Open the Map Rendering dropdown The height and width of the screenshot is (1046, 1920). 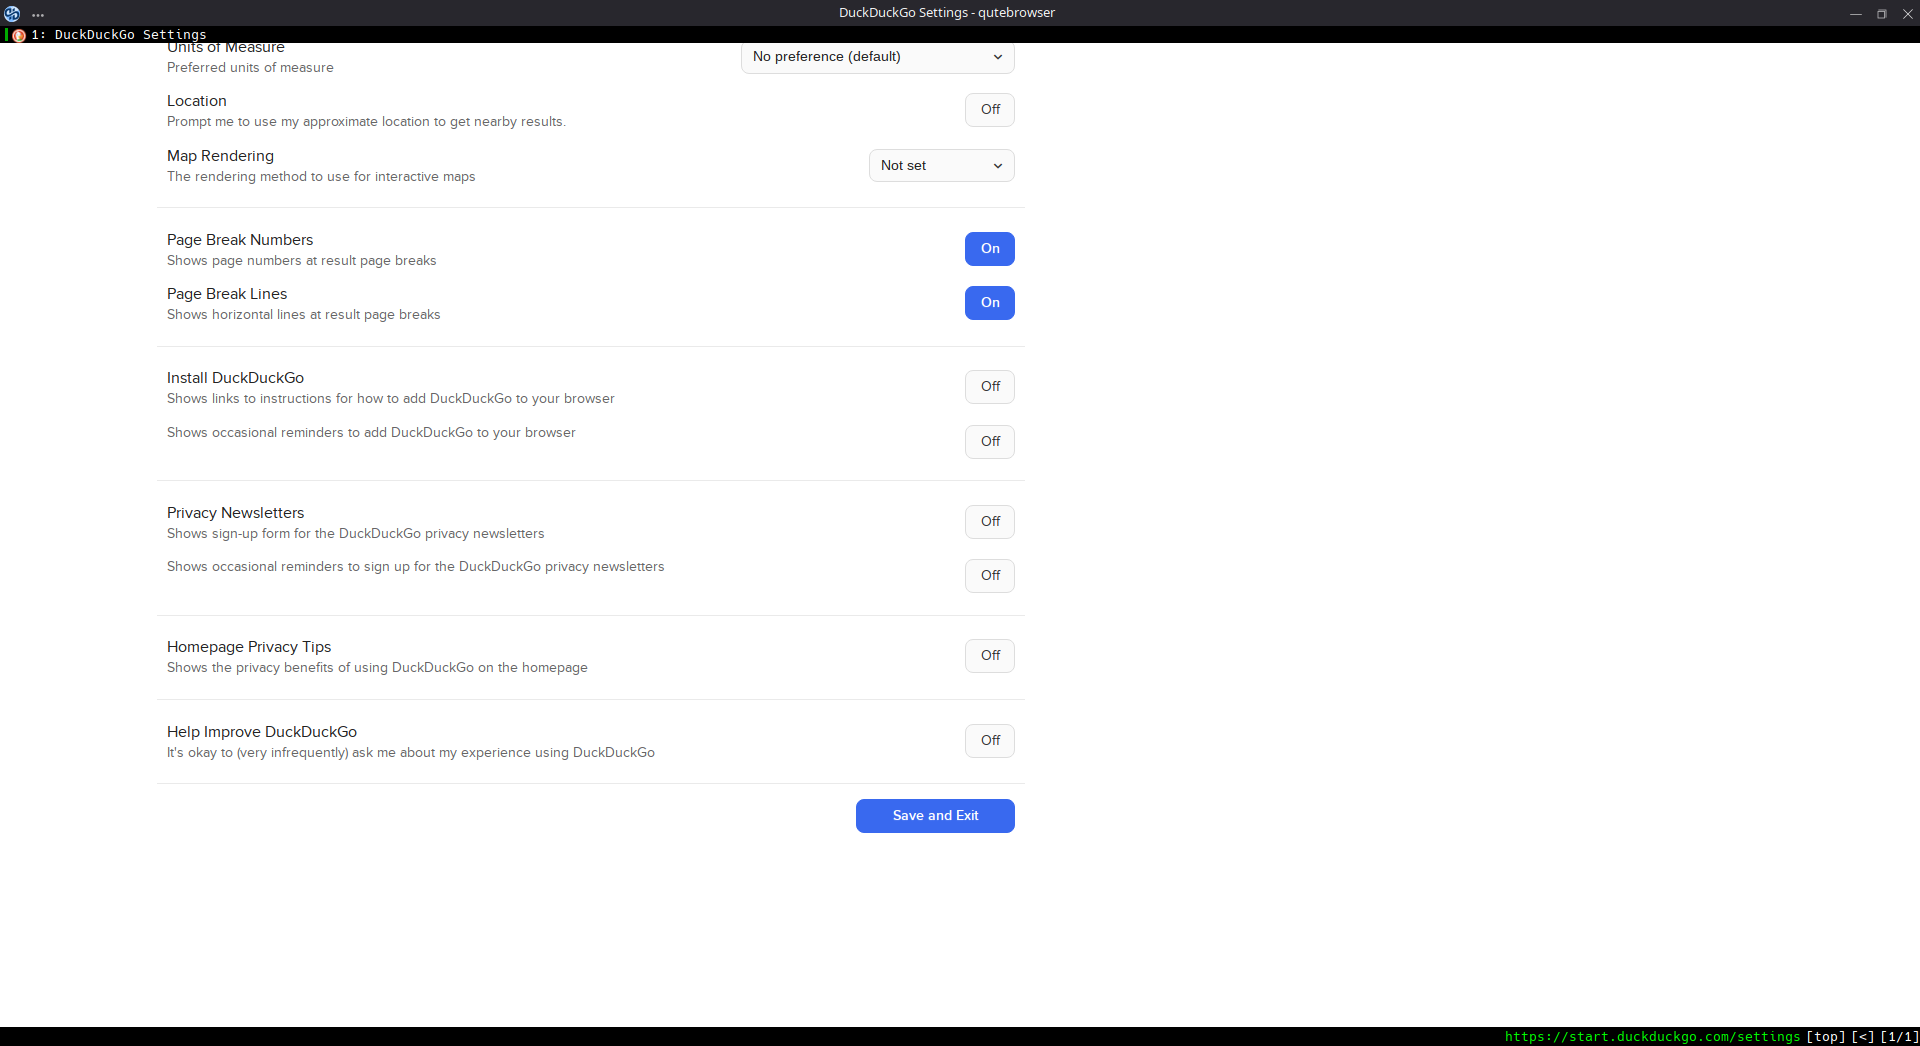941,166
